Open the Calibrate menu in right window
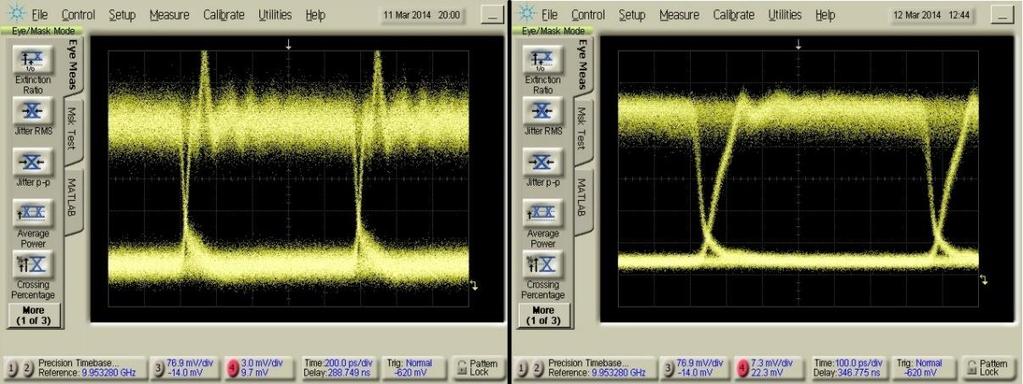The height and width of the screenshot is (384, 1023). pos(733,15)
